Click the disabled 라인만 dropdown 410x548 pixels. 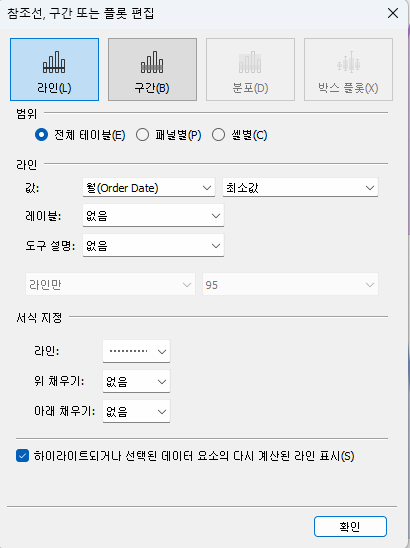(110, 284)
